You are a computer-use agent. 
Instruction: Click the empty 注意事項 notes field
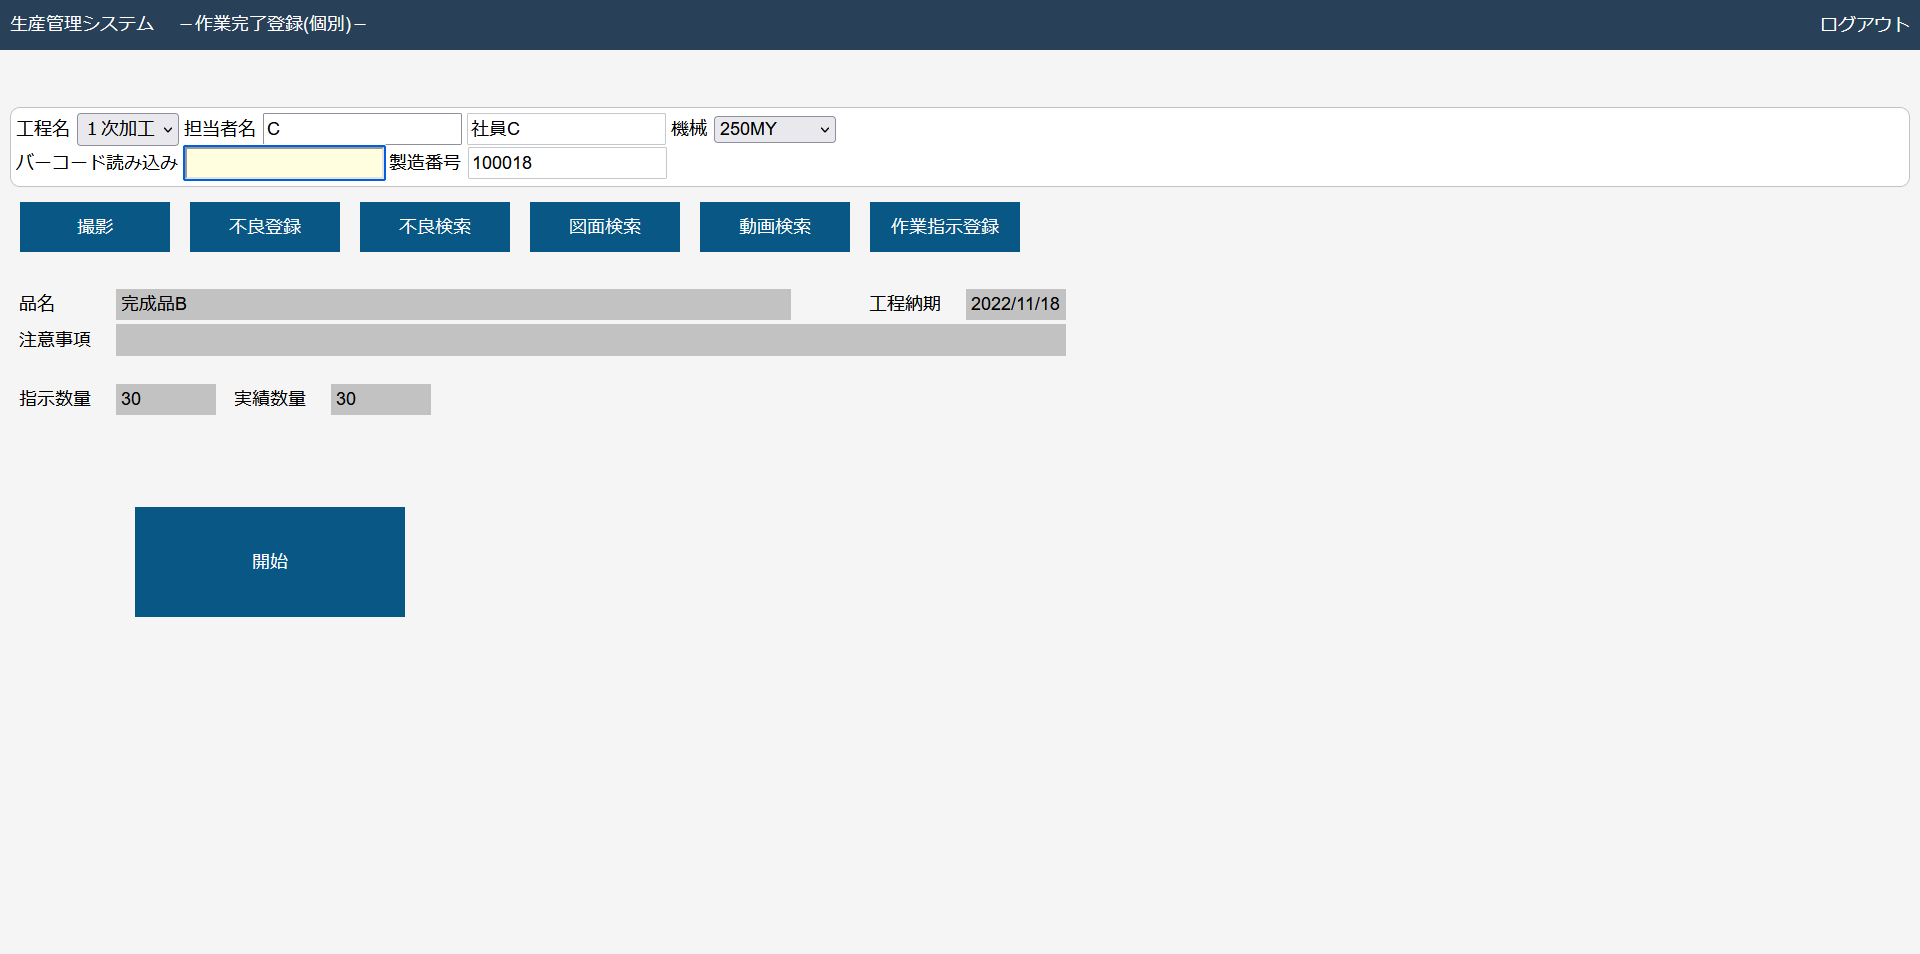(590, 340)
